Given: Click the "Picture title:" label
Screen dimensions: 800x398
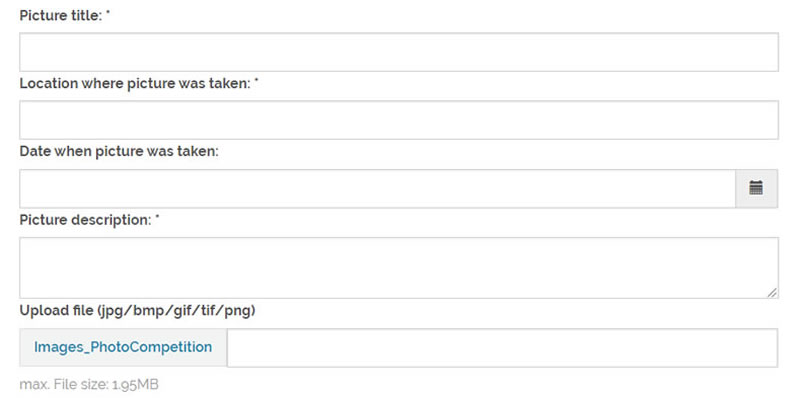Looking at the screenshot, I should pyautogui.click(x=61, y=16).
